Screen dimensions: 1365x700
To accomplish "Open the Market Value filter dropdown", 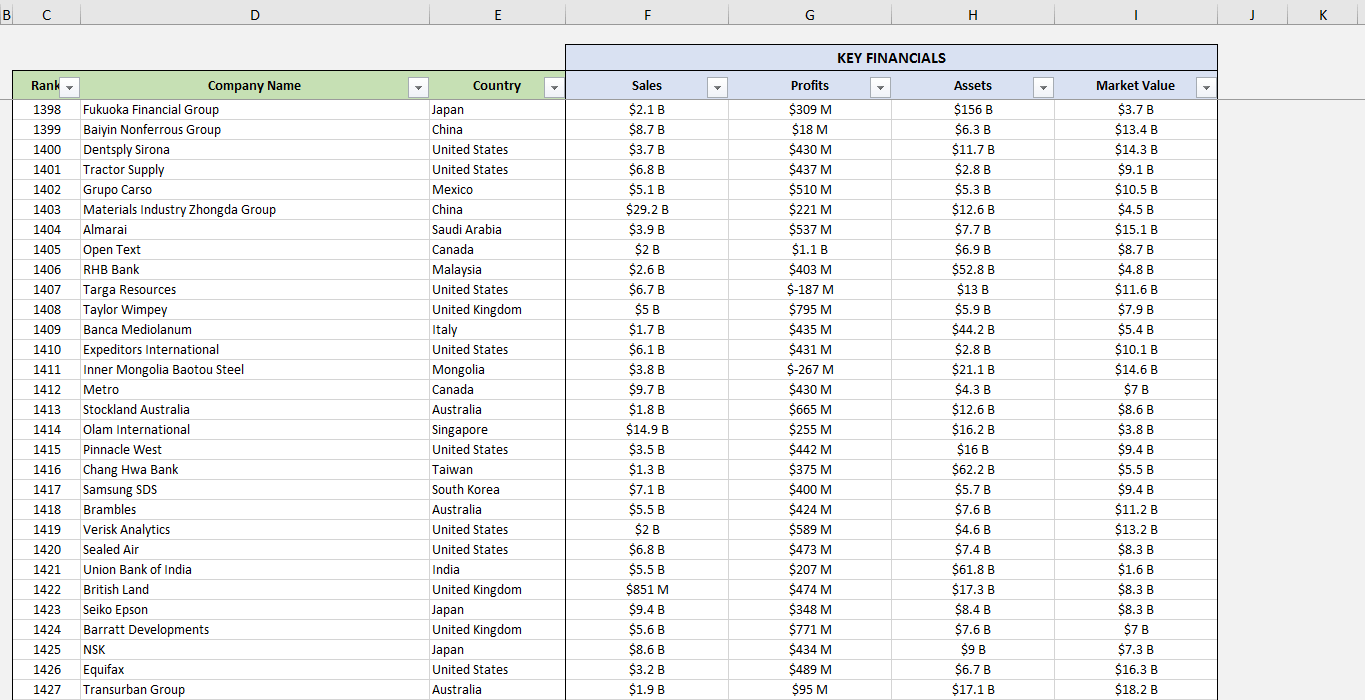I will [x=1206, y=88].
